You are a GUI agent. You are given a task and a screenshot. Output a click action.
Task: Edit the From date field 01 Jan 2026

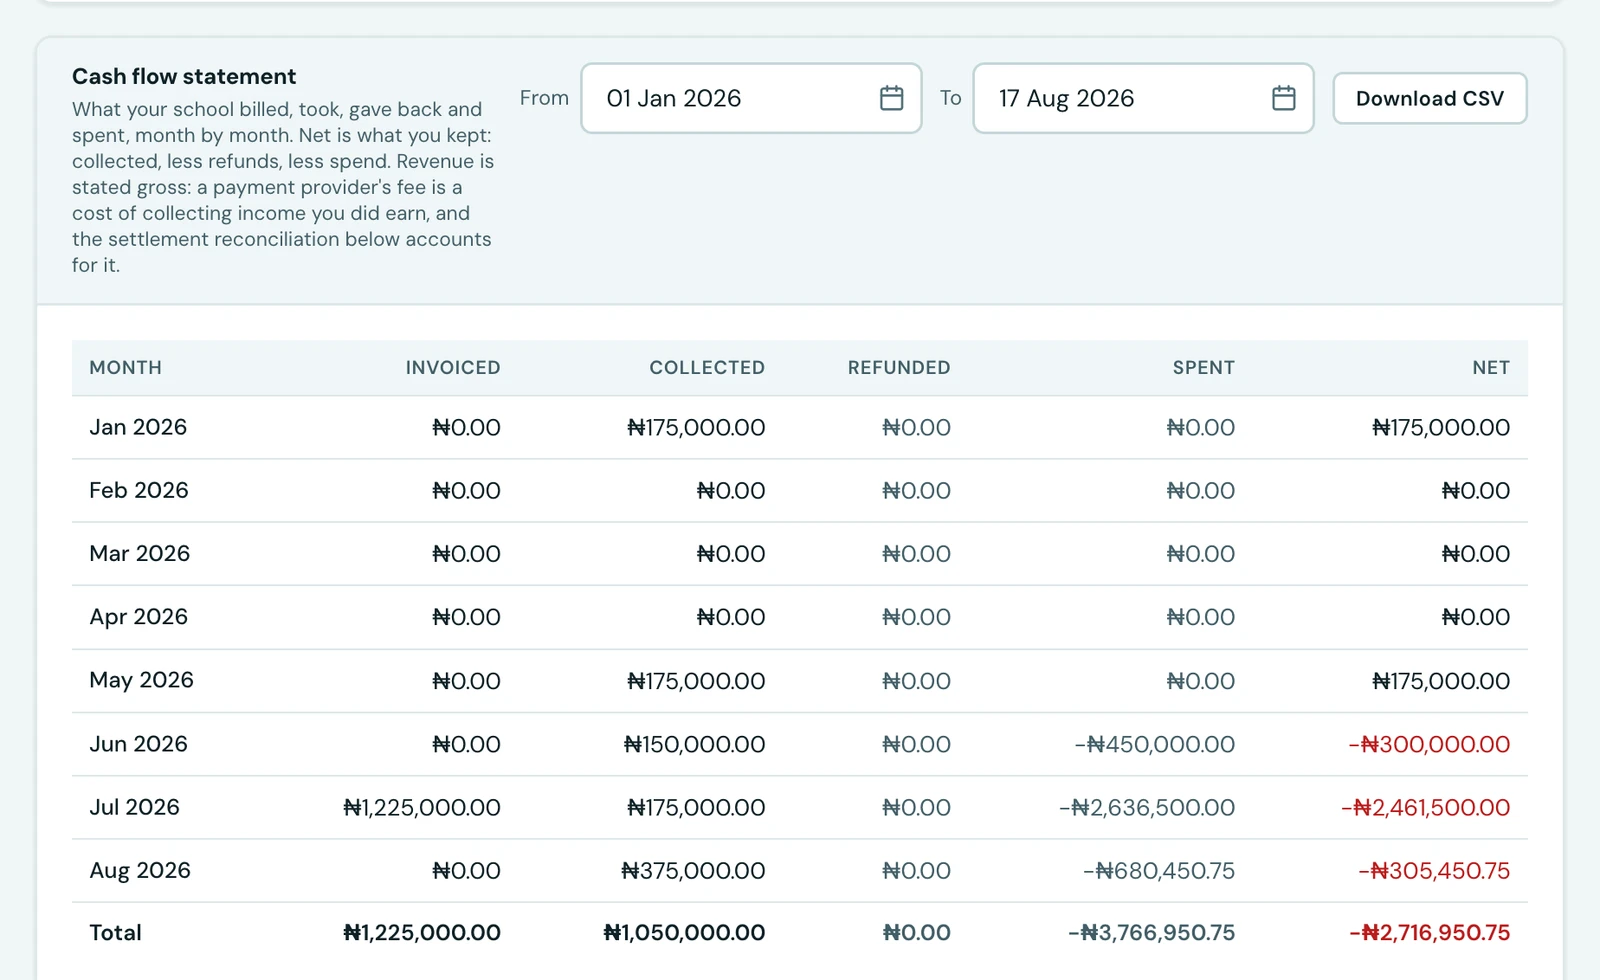pos(751,98)
